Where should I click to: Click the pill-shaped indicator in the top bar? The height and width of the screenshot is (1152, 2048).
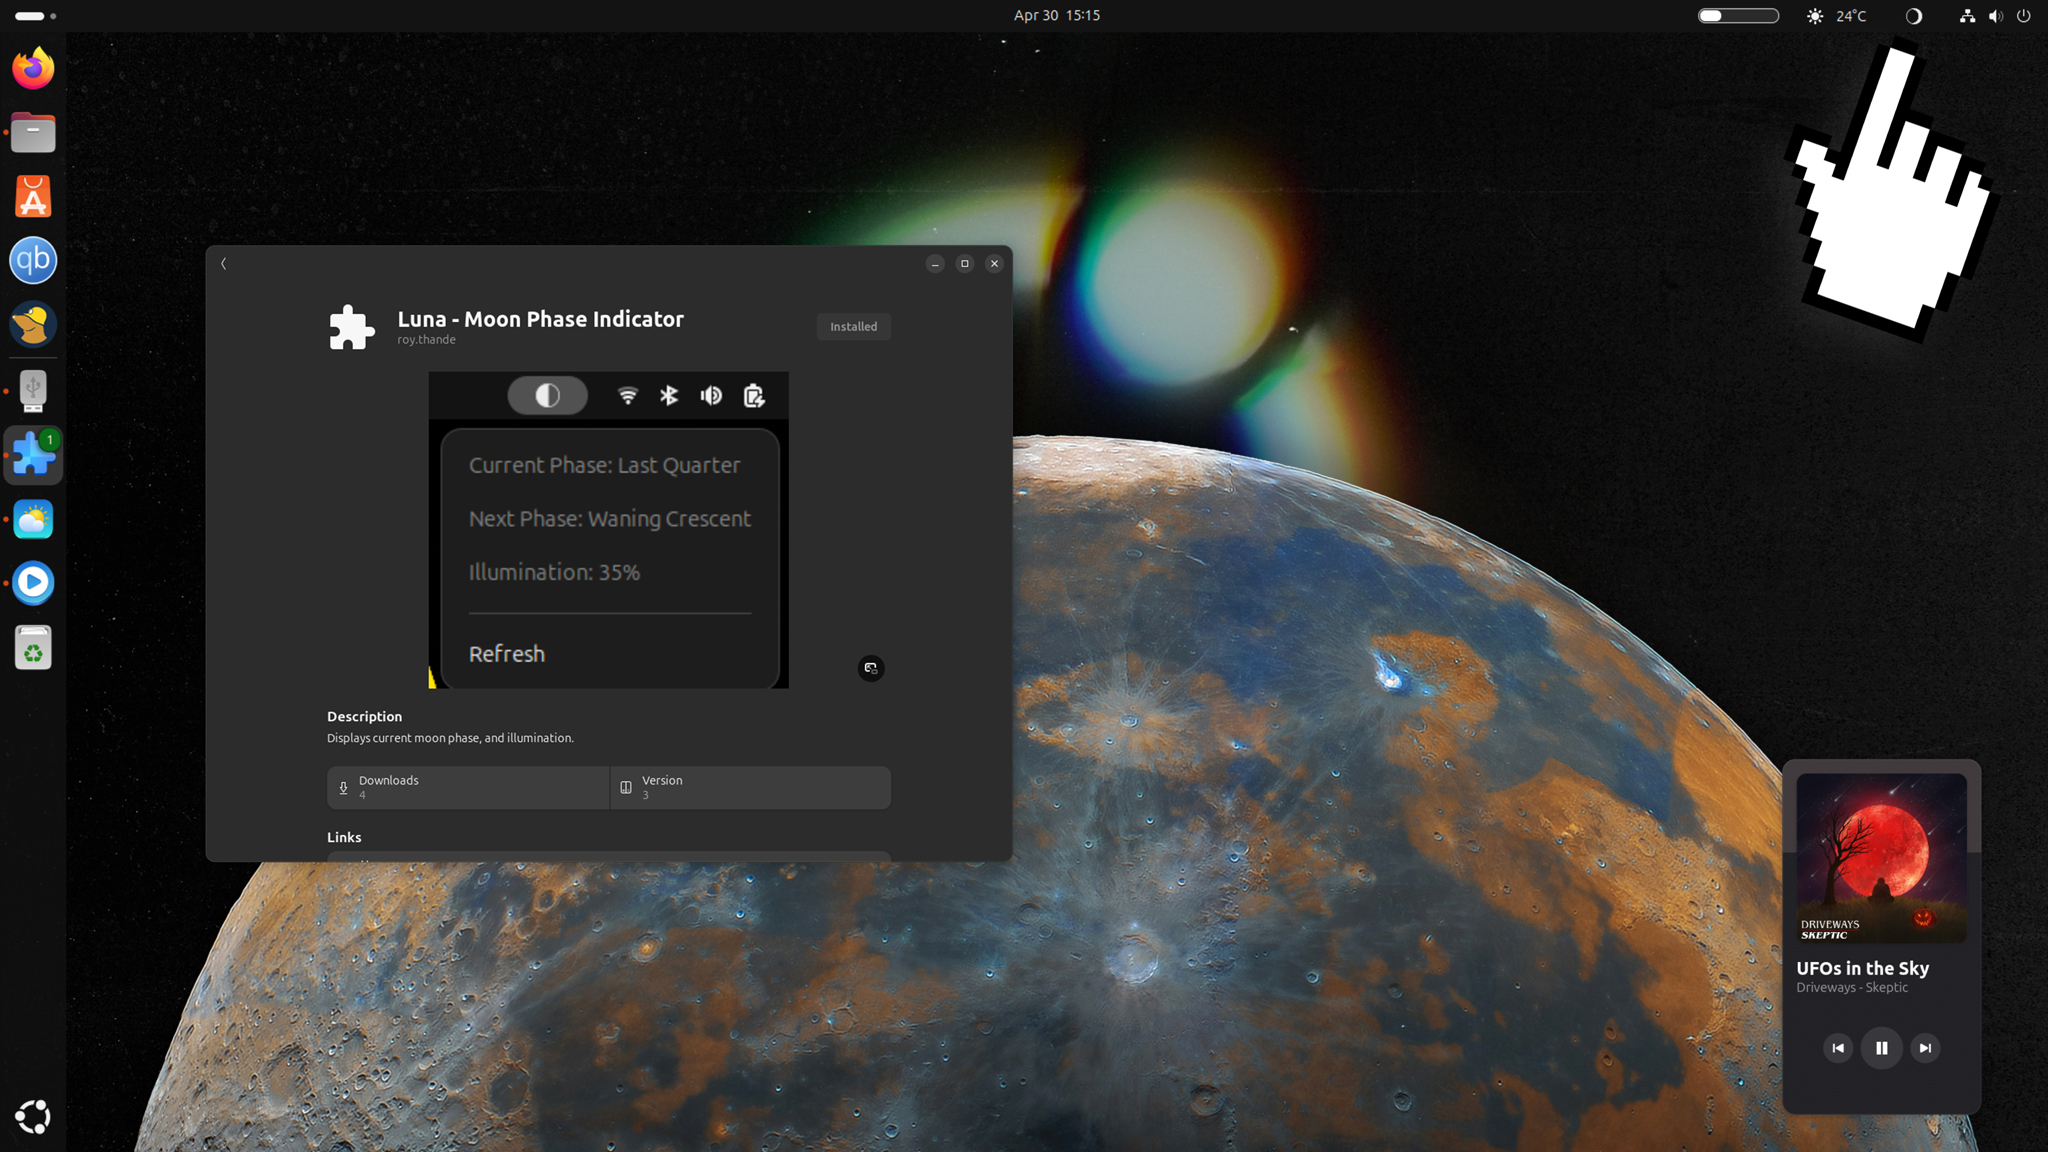coord(1738,15)
